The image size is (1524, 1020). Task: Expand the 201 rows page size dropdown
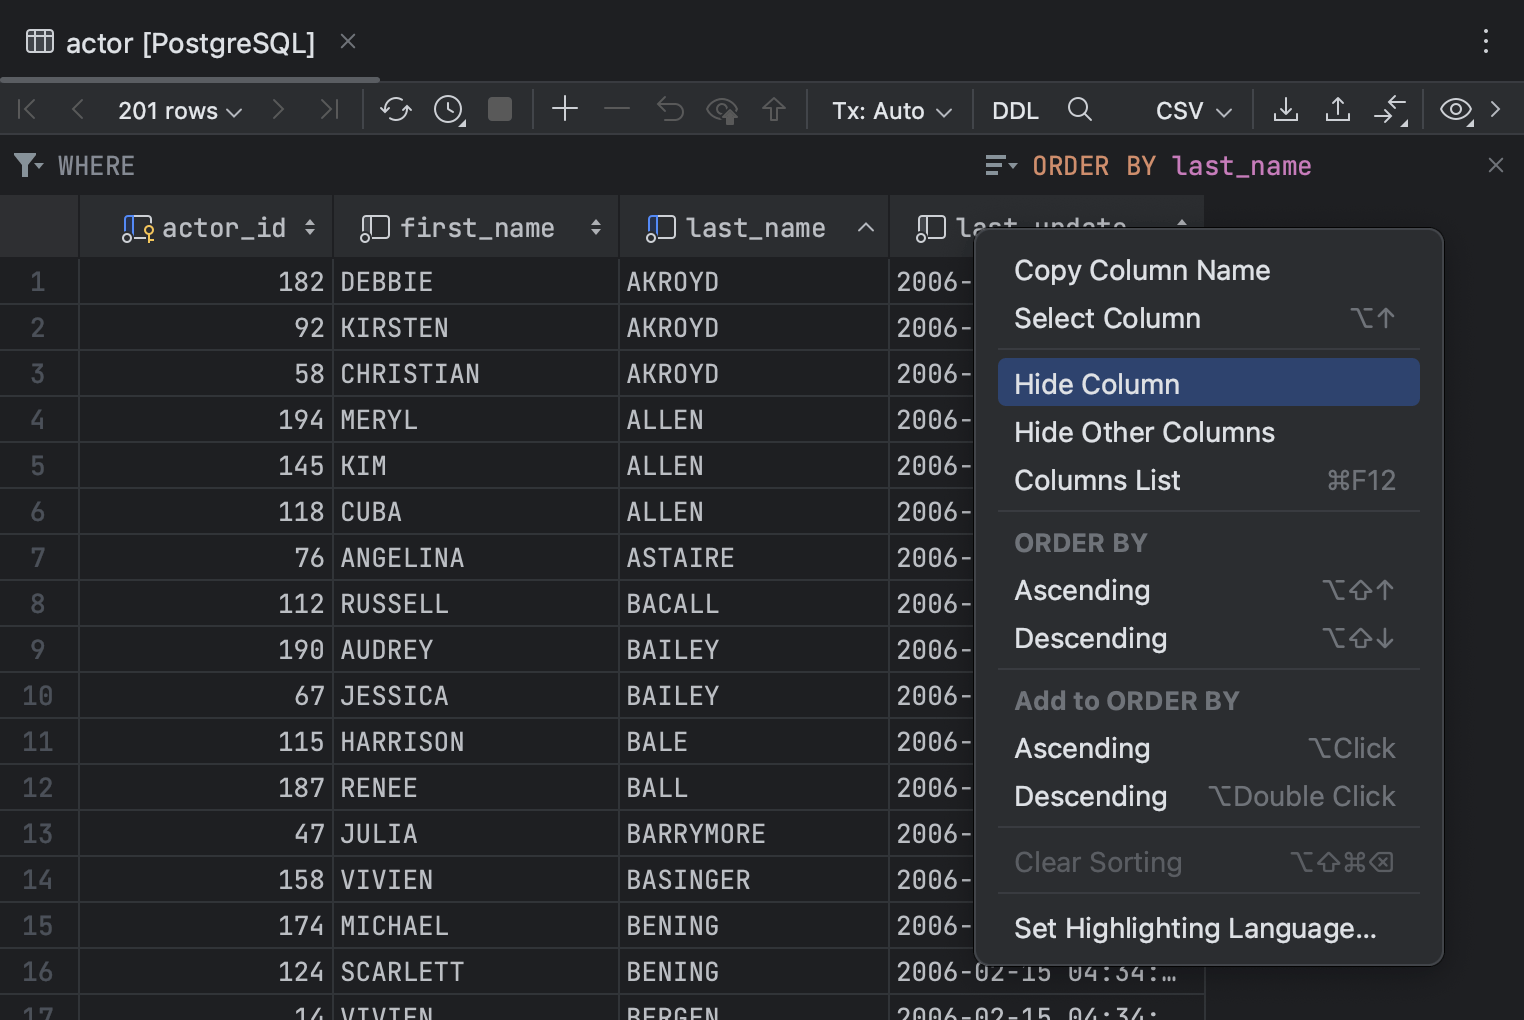pyautogui.click(x=178, y=110)
